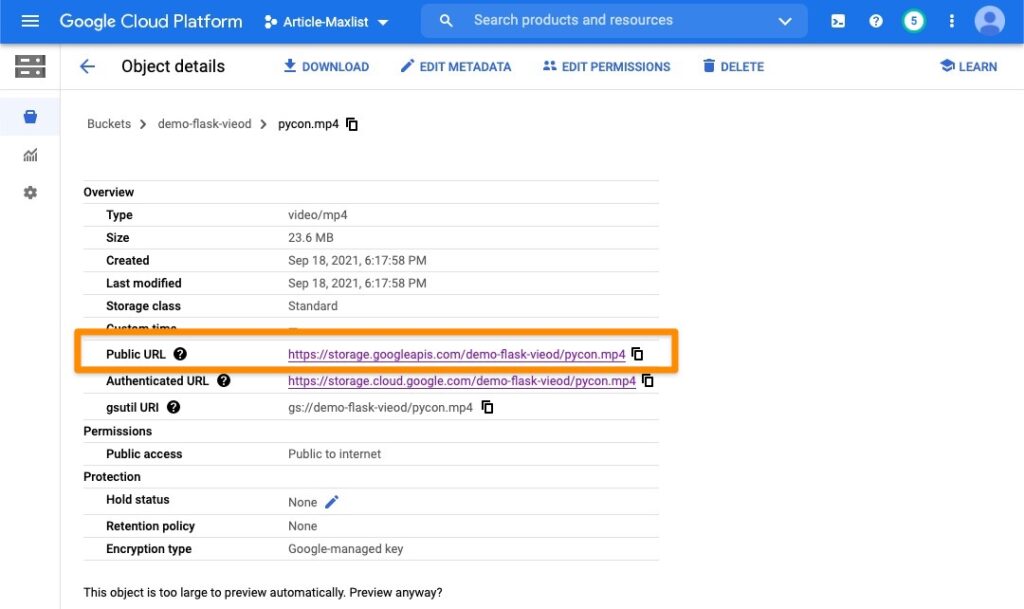Copy the gsutil URI to clipboard

point(487,407)
